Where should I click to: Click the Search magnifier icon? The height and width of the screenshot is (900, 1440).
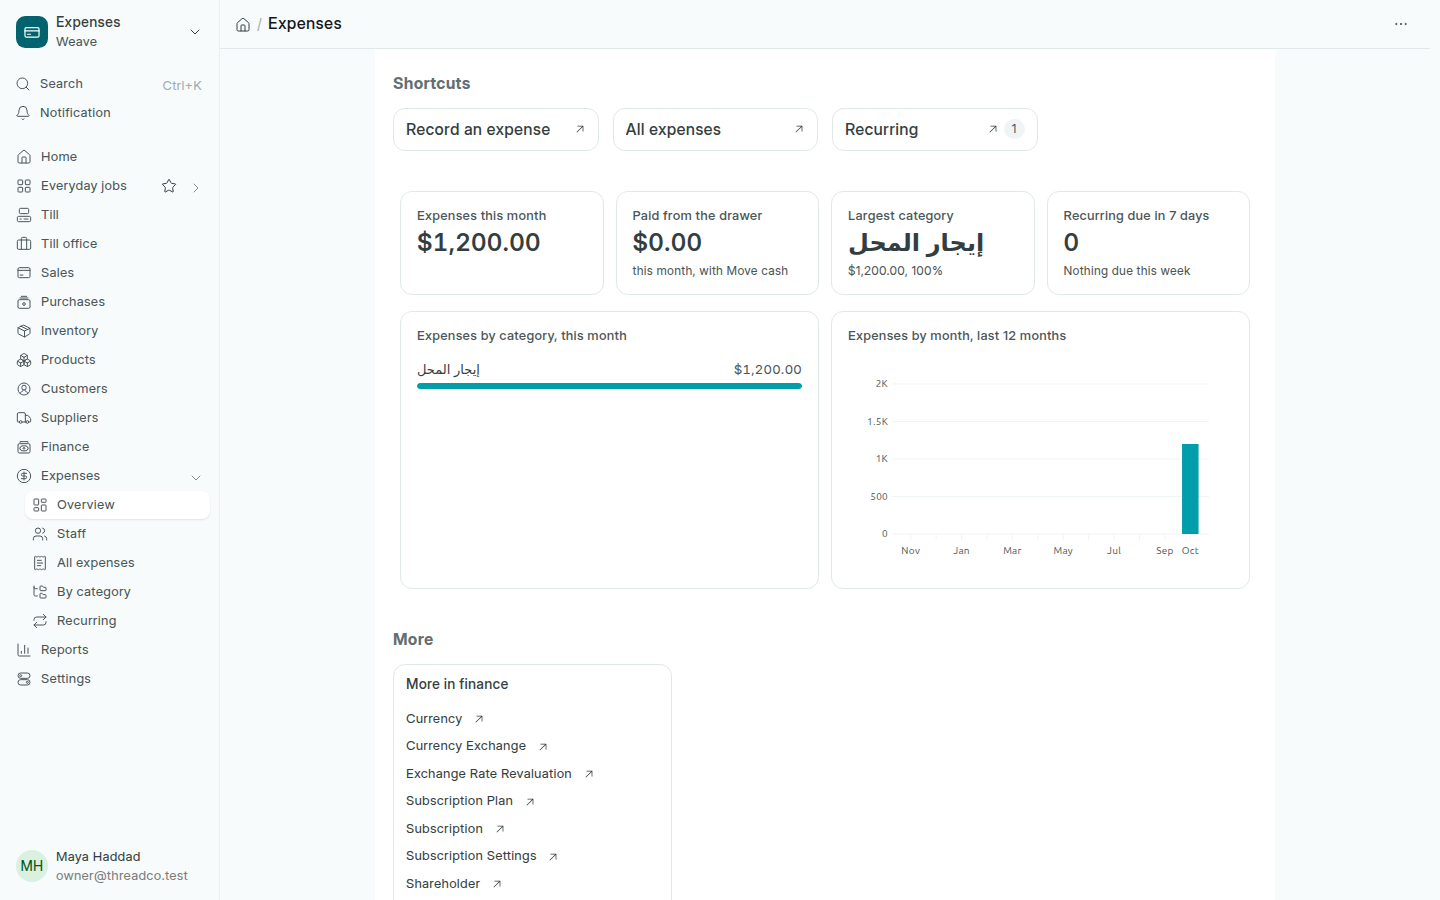click(23, 84)
